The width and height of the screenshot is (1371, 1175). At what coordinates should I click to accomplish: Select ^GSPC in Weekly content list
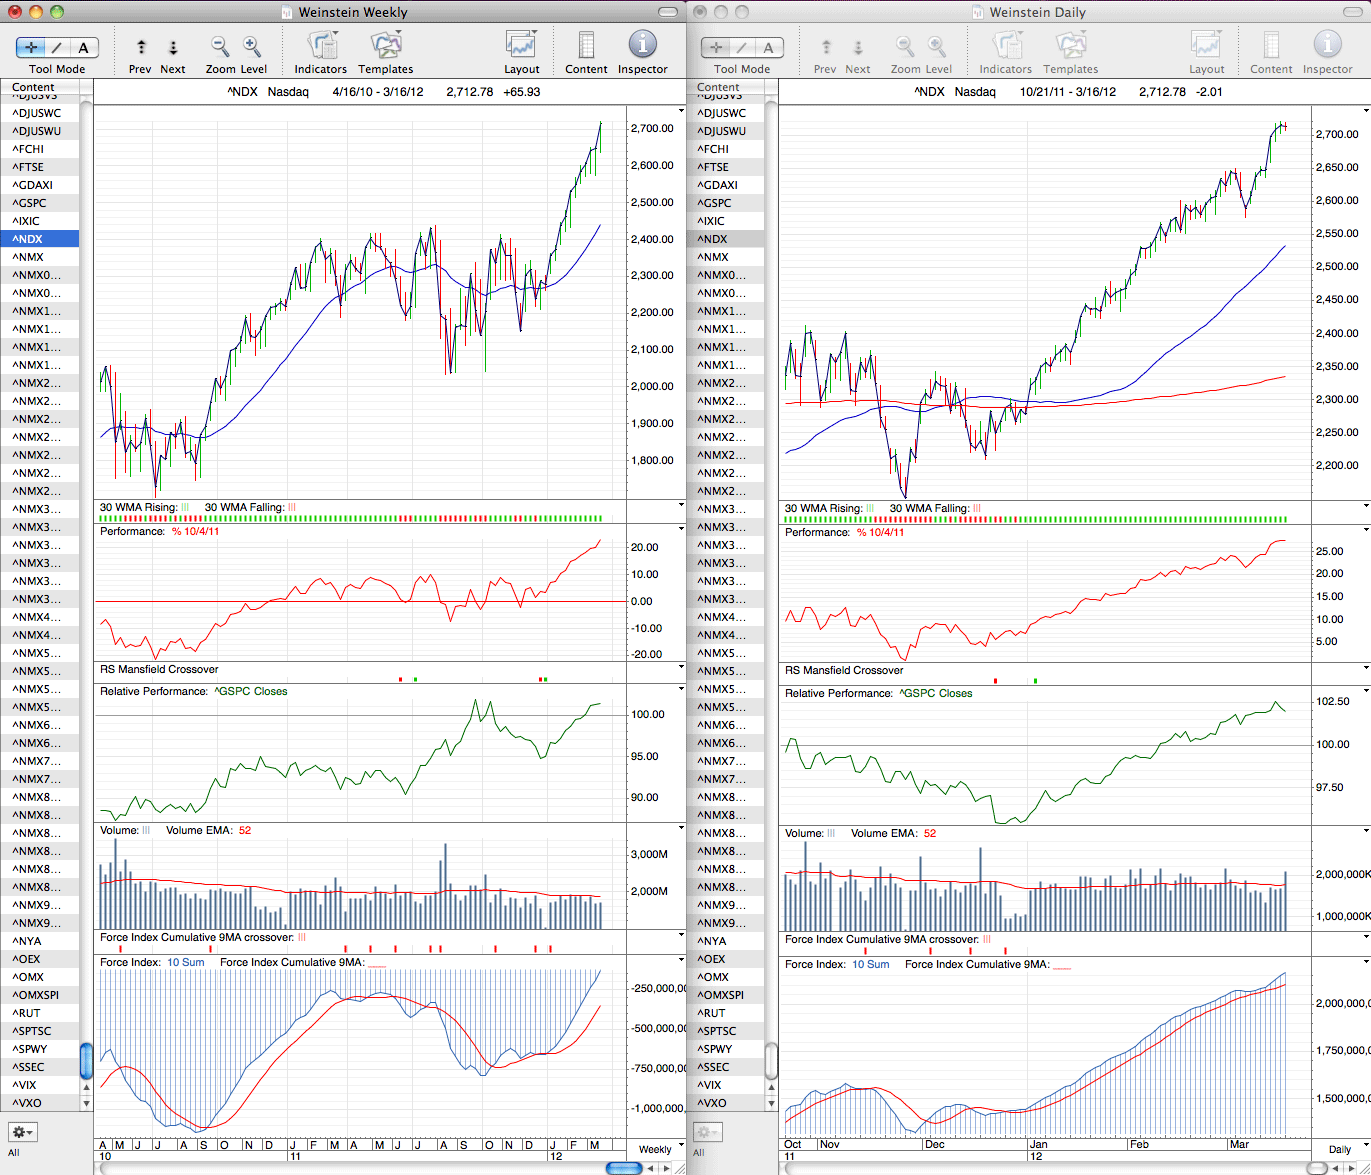pyautogui.click(x=40, y=203)
